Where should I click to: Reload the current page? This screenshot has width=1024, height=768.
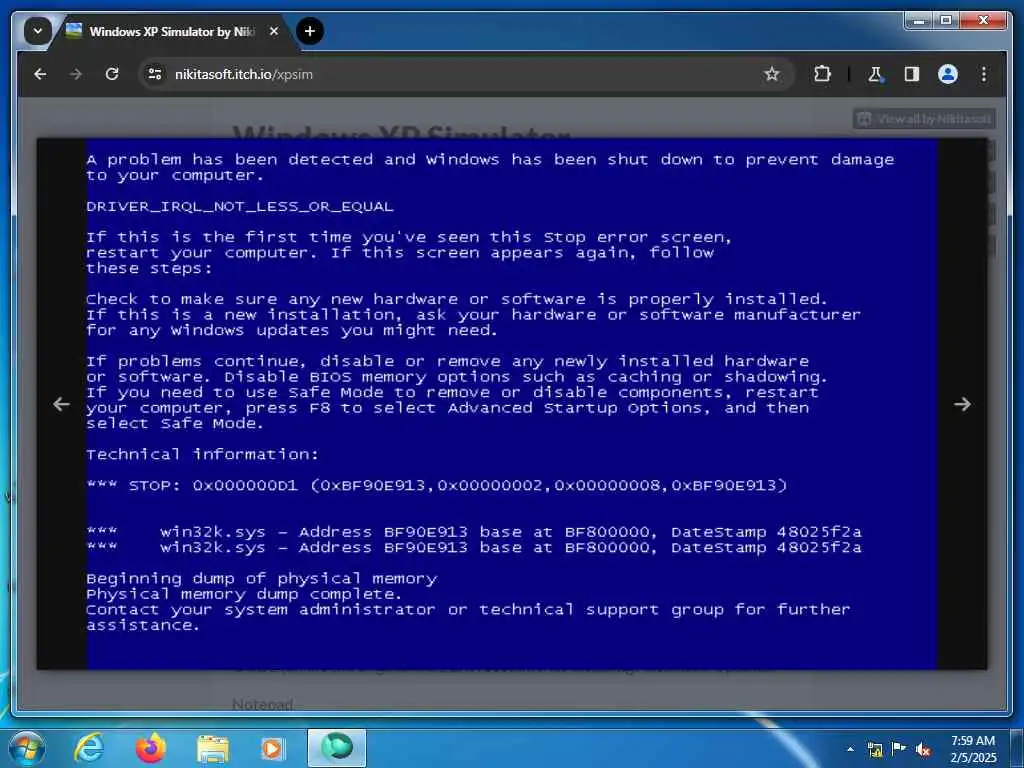point(112,74)
